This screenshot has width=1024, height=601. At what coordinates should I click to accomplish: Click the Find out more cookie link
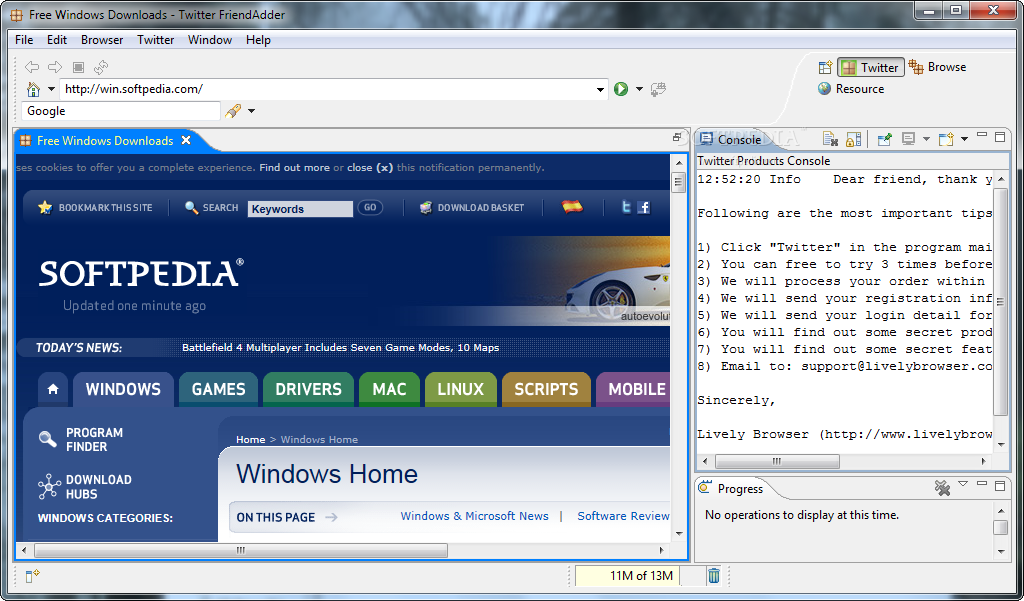[x=295, y=168]
